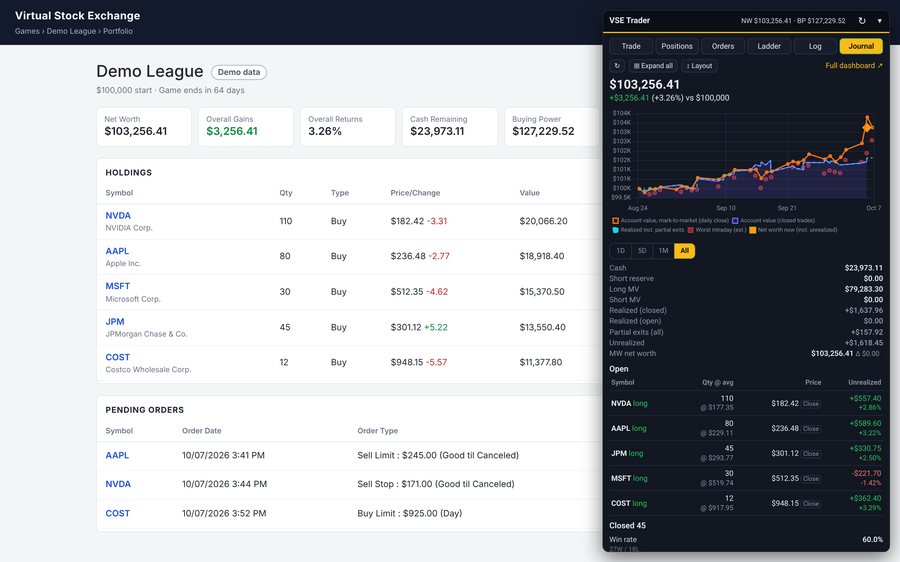Open Full dashboard link
The image size is (900, 562).
[x=854, y=65]
